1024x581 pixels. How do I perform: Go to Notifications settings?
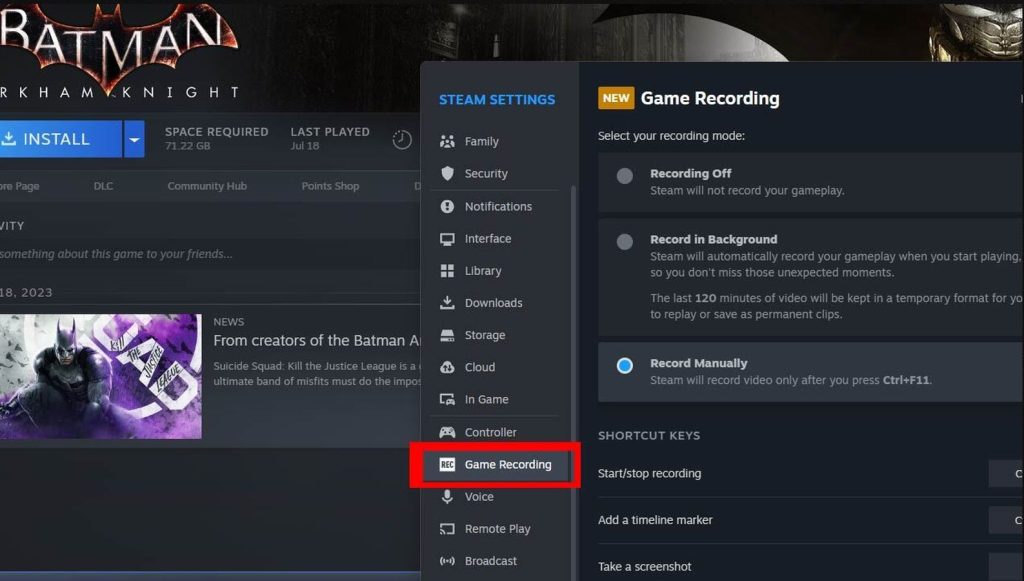pos(494,206)
